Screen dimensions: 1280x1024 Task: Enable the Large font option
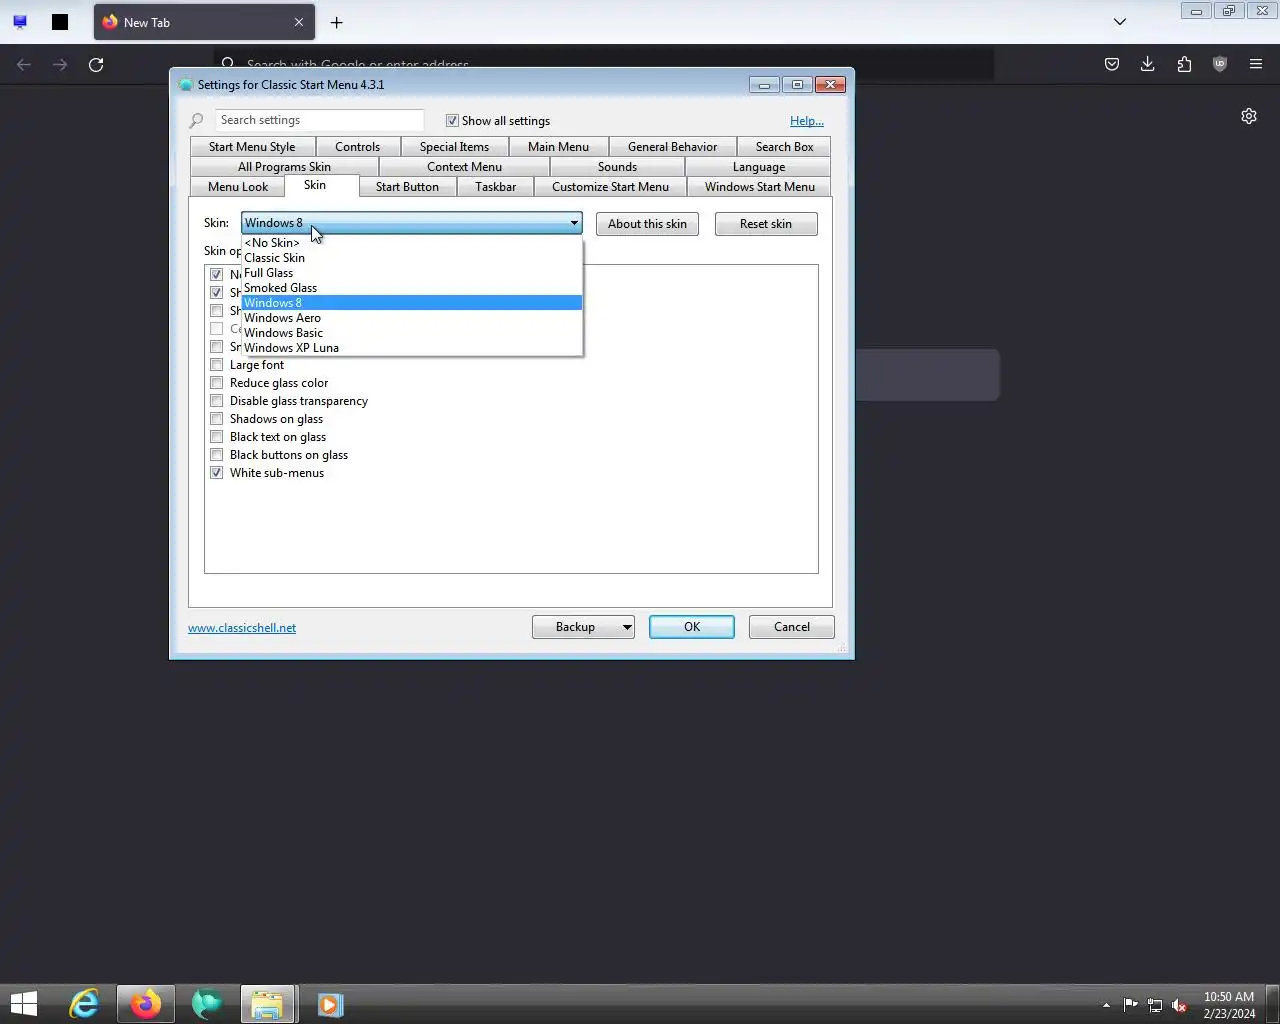click(217, 365)
